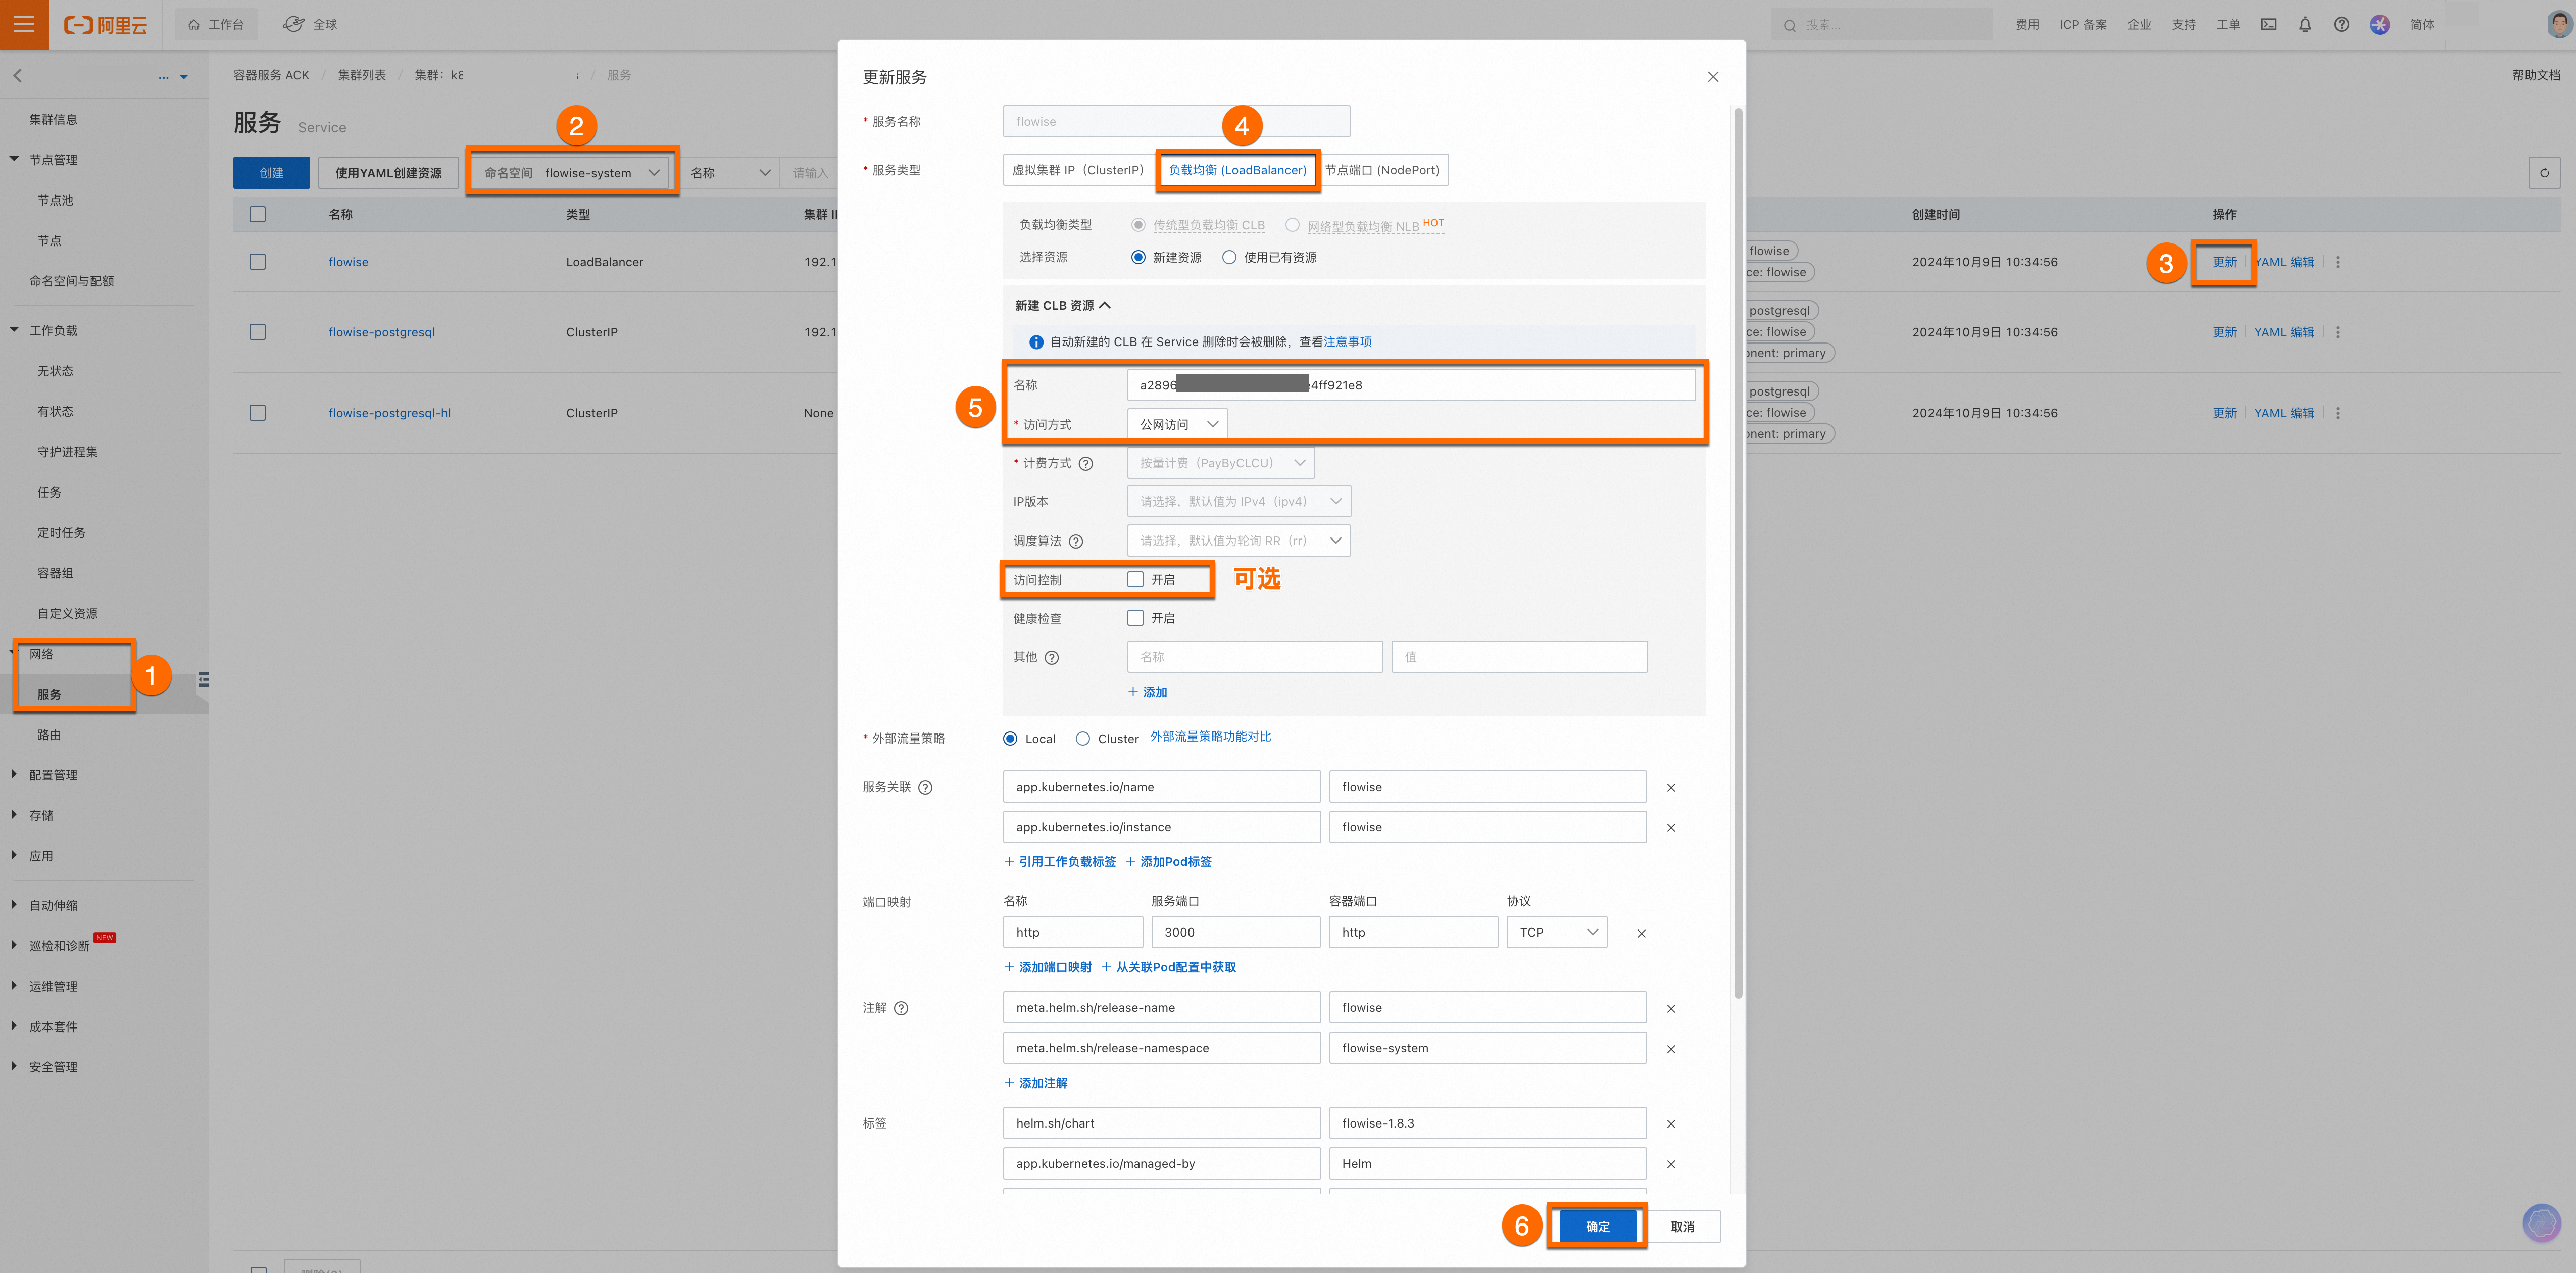Collapse the sidebar with the toggle handle
Screen dimensions: 2576x1273
coord(203,679)
